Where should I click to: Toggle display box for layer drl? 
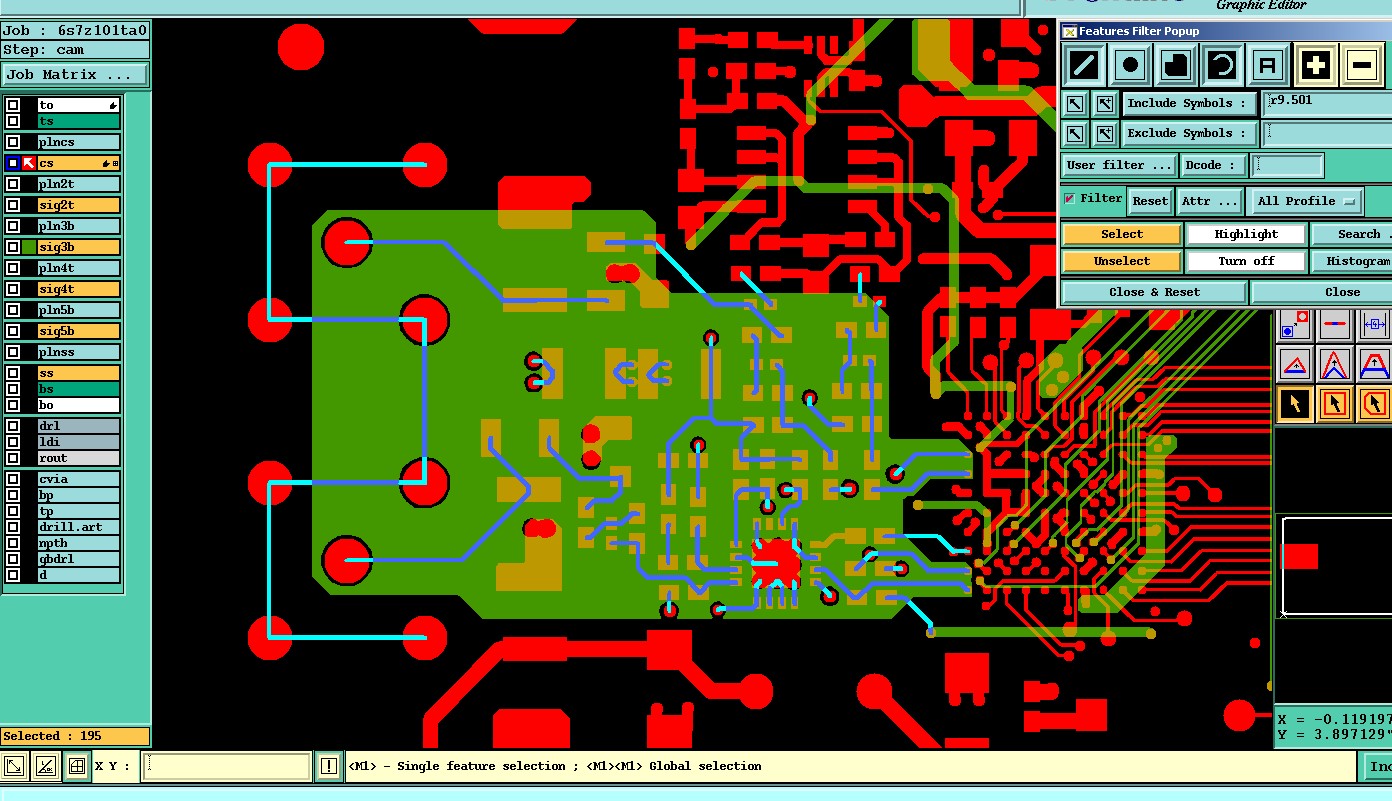coord(13,426)
